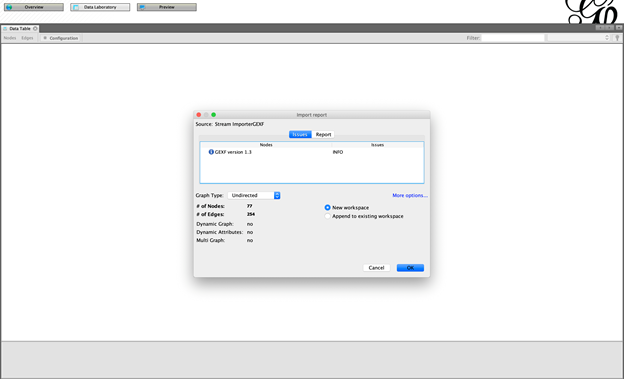Confirm import with OK button

point(410,268)
